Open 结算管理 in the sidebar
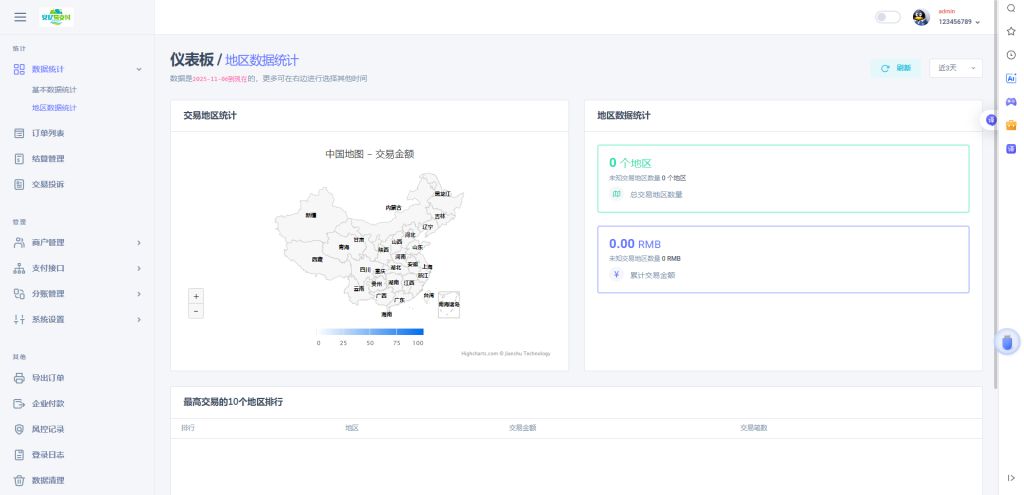 coord(48,159)
